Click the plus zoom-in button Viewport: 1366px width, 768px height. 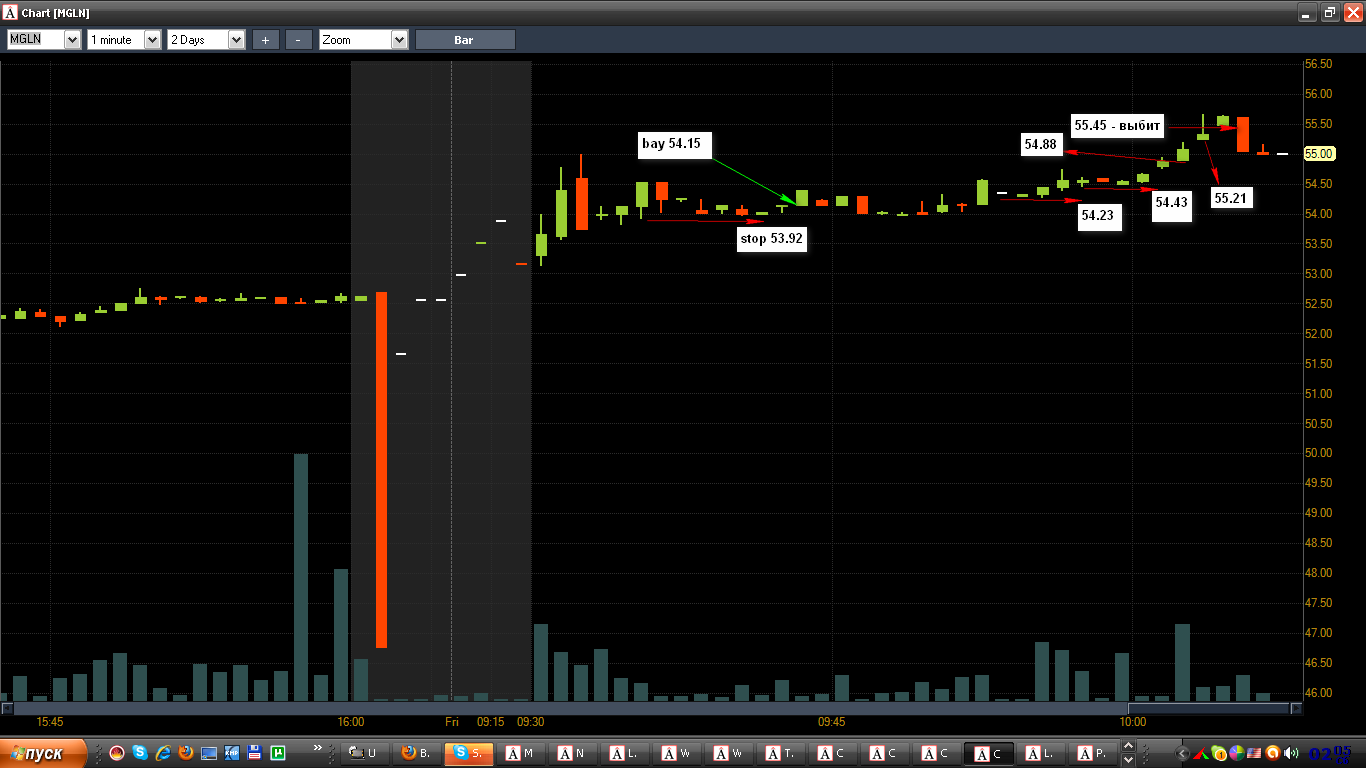pos(265,40)
